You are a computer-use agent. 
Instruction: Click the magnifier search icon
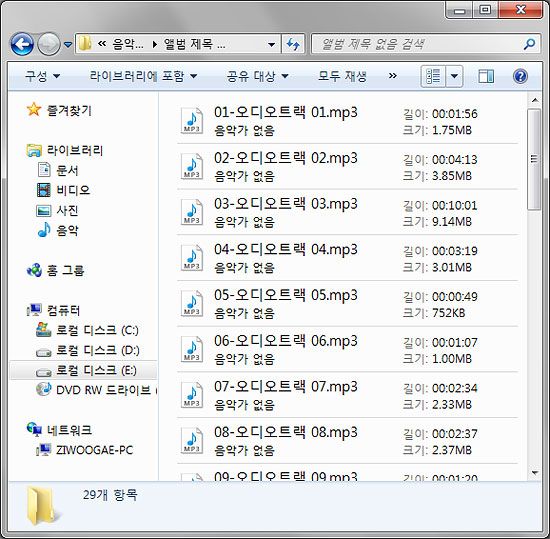(x=529, y=44)
